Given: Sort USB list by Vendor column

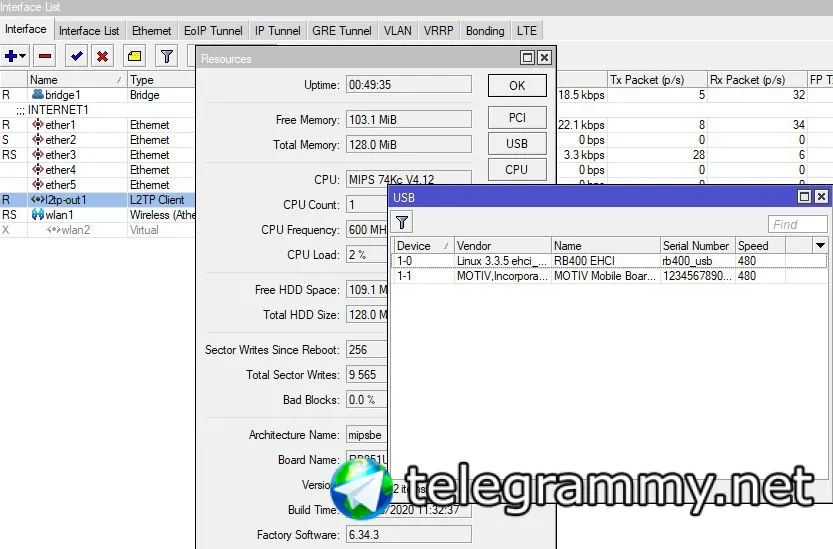Looking at the screenshot, I should (503, 246).
